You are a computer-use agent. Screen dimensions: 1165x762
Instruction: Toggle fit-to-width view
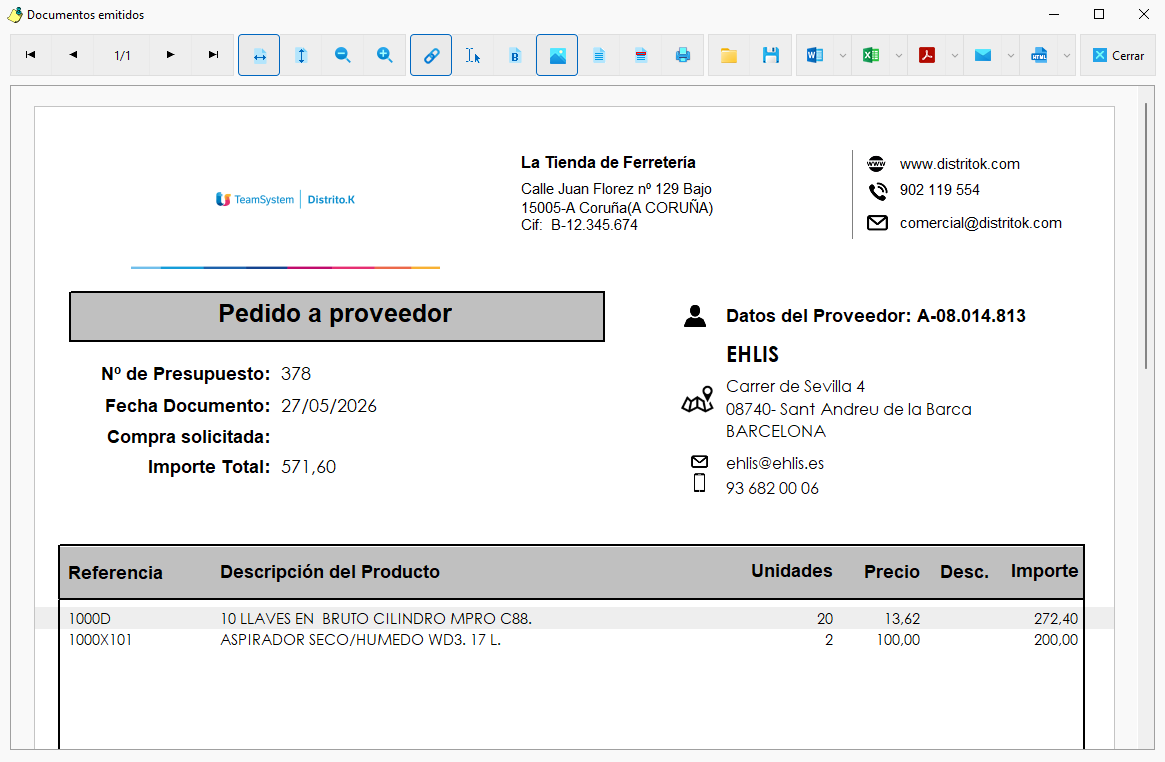[259, 55]
